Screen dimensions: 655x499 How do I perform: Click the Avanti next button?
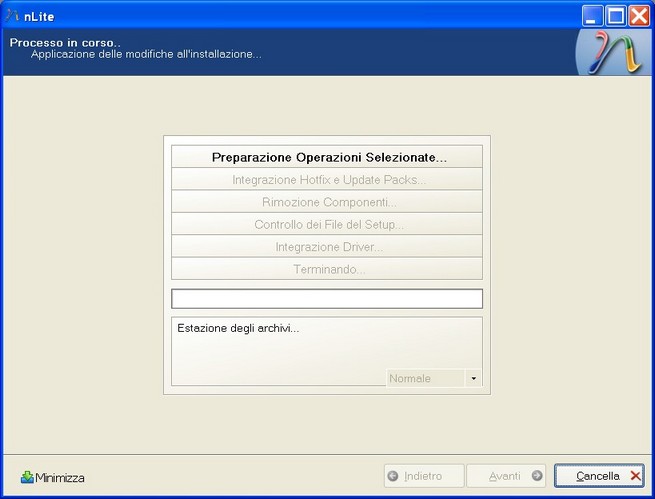(506, 476)
